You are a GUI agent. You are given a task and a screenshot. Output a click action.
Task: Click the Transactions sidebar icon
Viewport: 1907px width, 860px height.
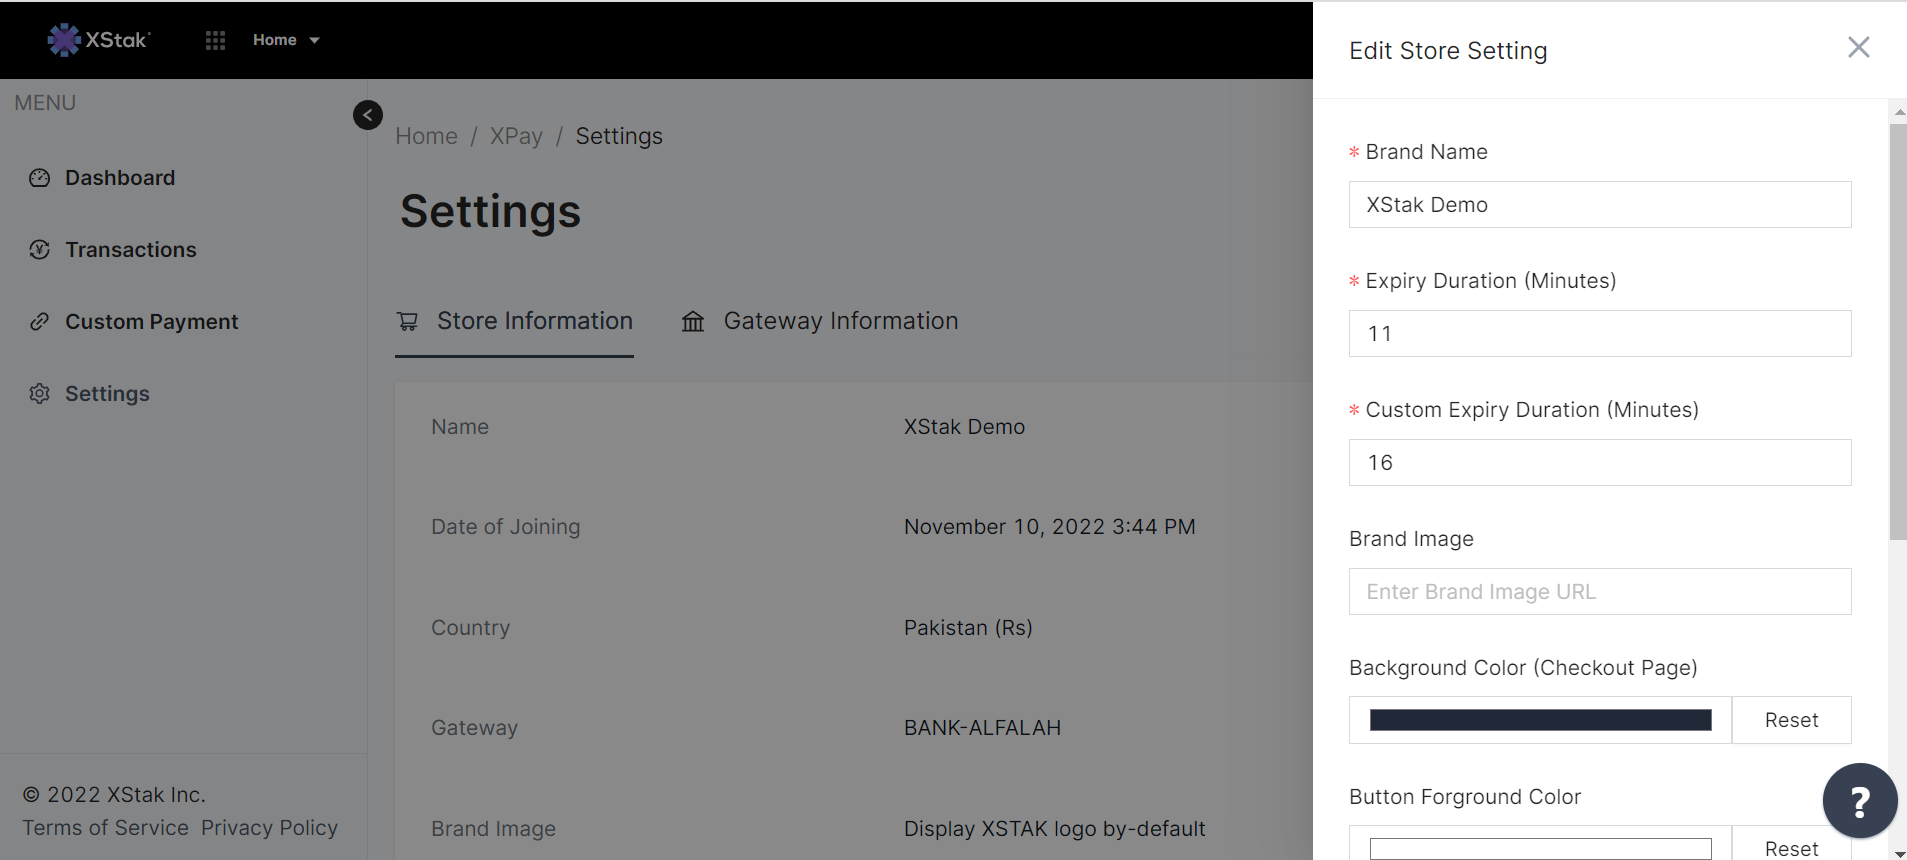pos(39,250)
